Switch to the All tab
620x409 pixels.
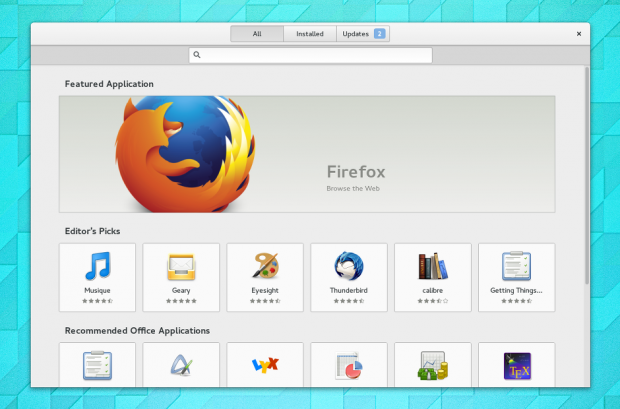coord(257,34)
